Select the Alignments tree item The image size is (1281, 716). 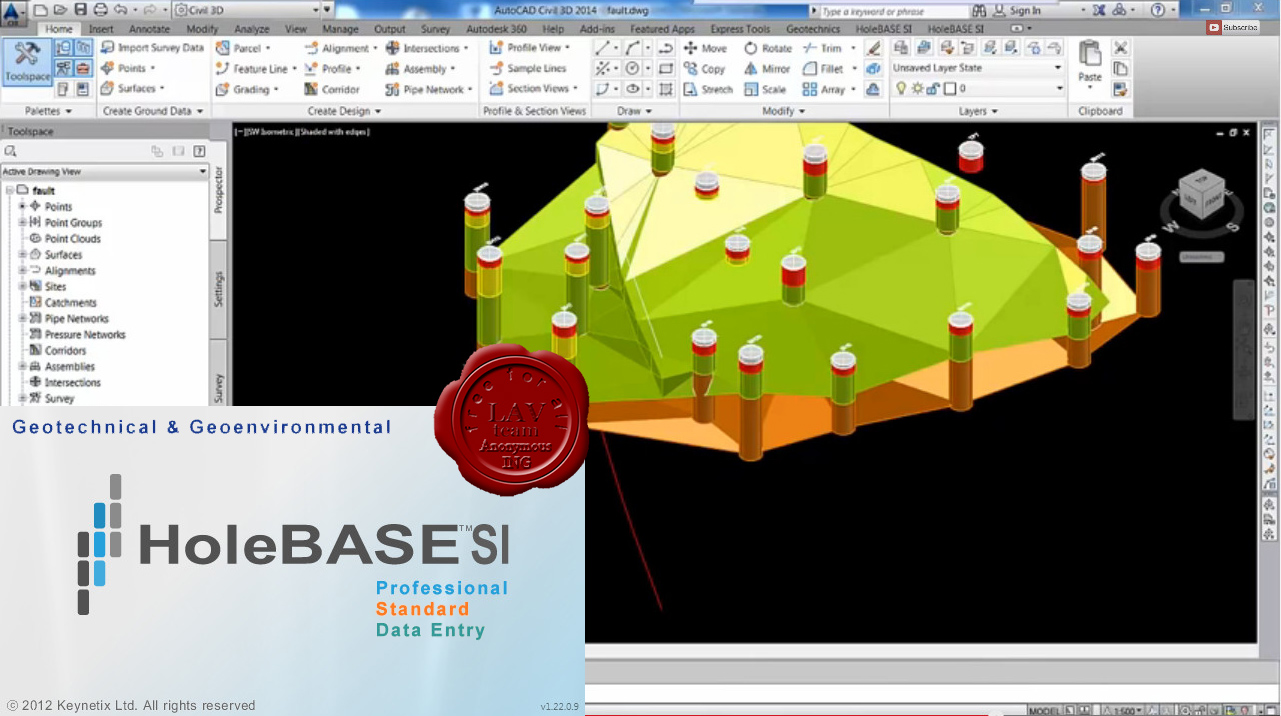click(x=70, y=270)
